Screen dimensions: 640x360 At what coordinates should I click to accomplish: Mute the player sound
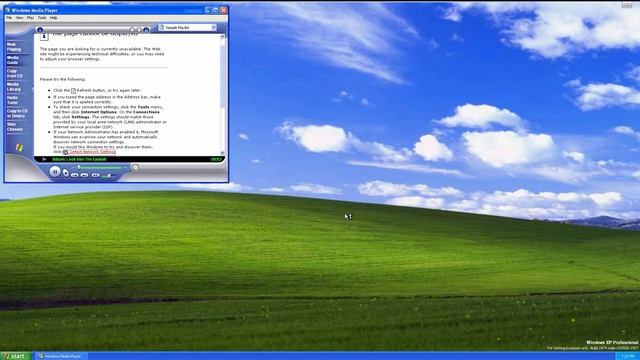[96, 175]
